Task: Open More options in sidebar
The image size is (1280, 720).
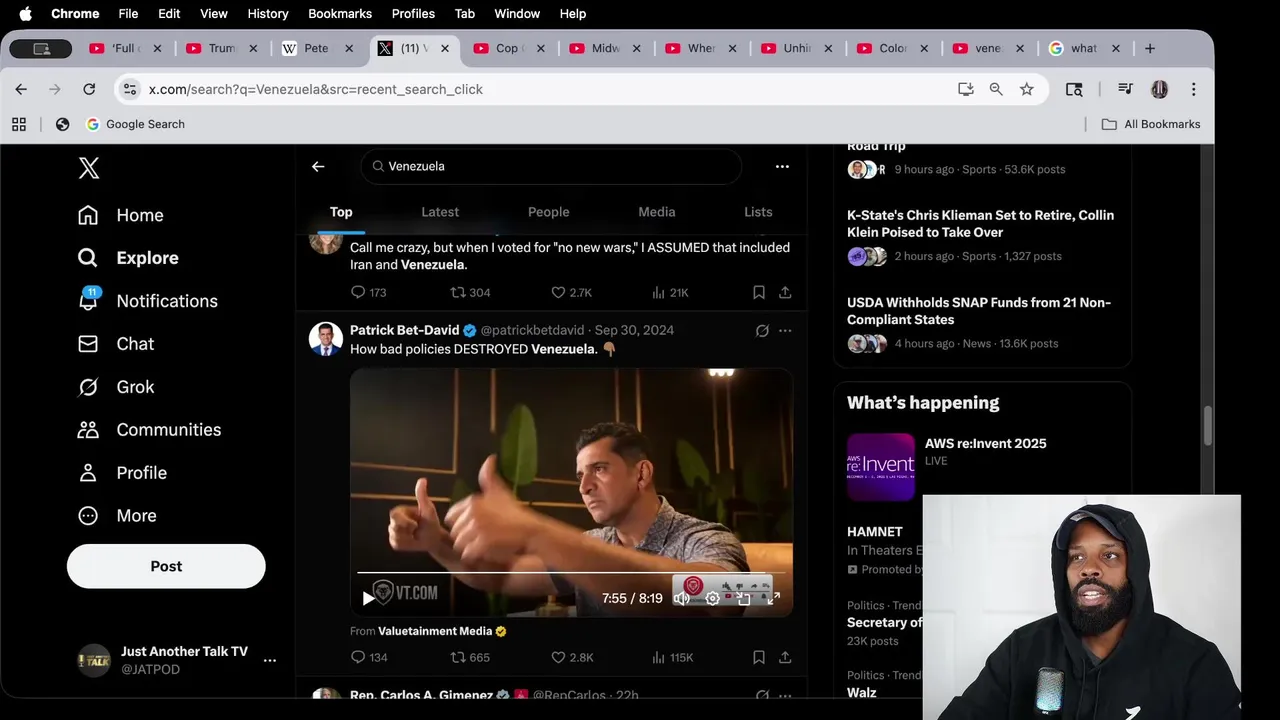Action: [x=117, y=516]
